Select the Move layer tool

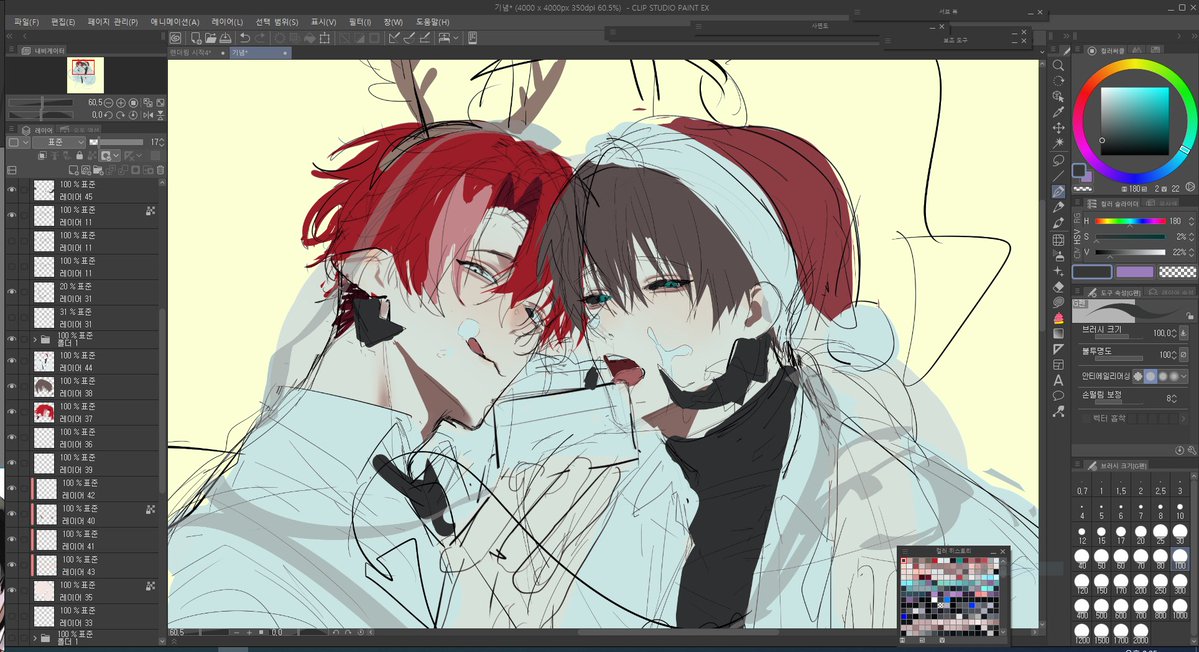click(x=1058, y=128)
